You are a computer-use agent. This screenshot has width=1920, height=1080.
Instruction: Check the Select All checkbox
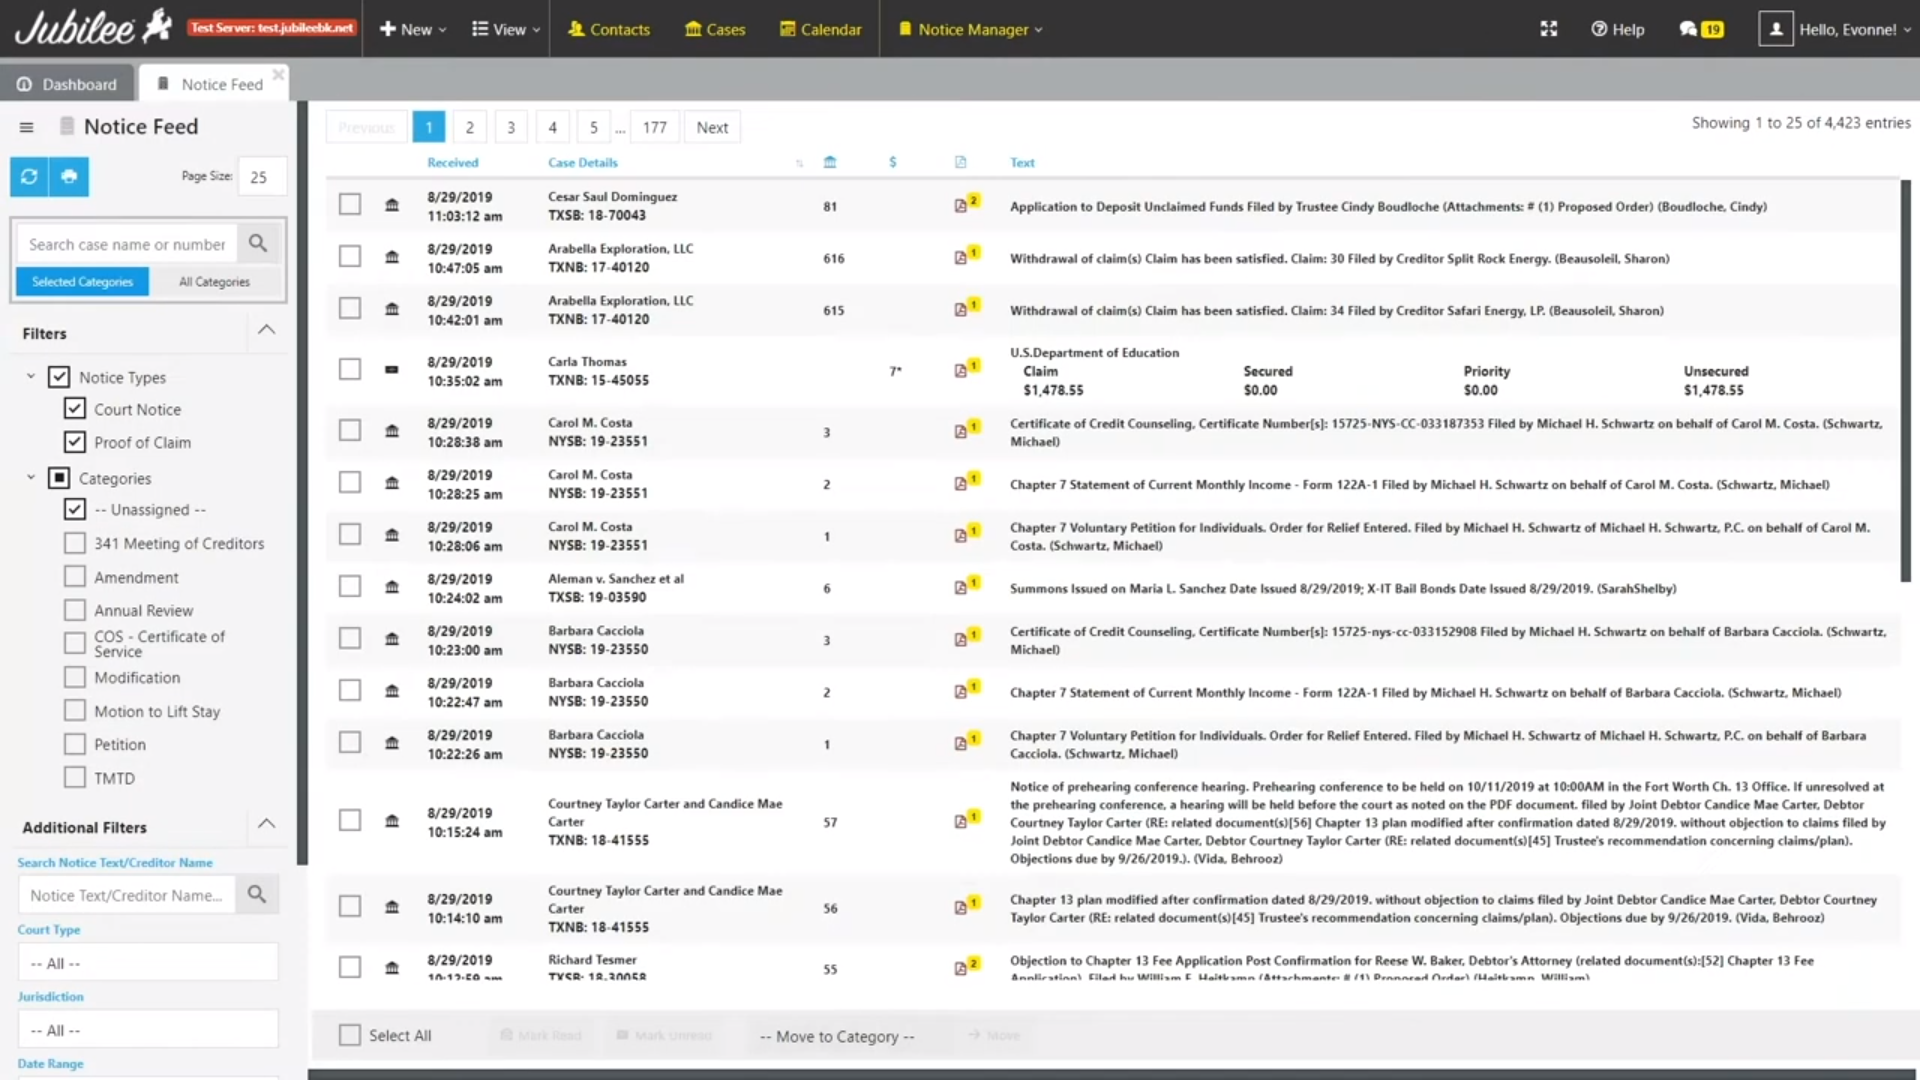coord(350,1035)
